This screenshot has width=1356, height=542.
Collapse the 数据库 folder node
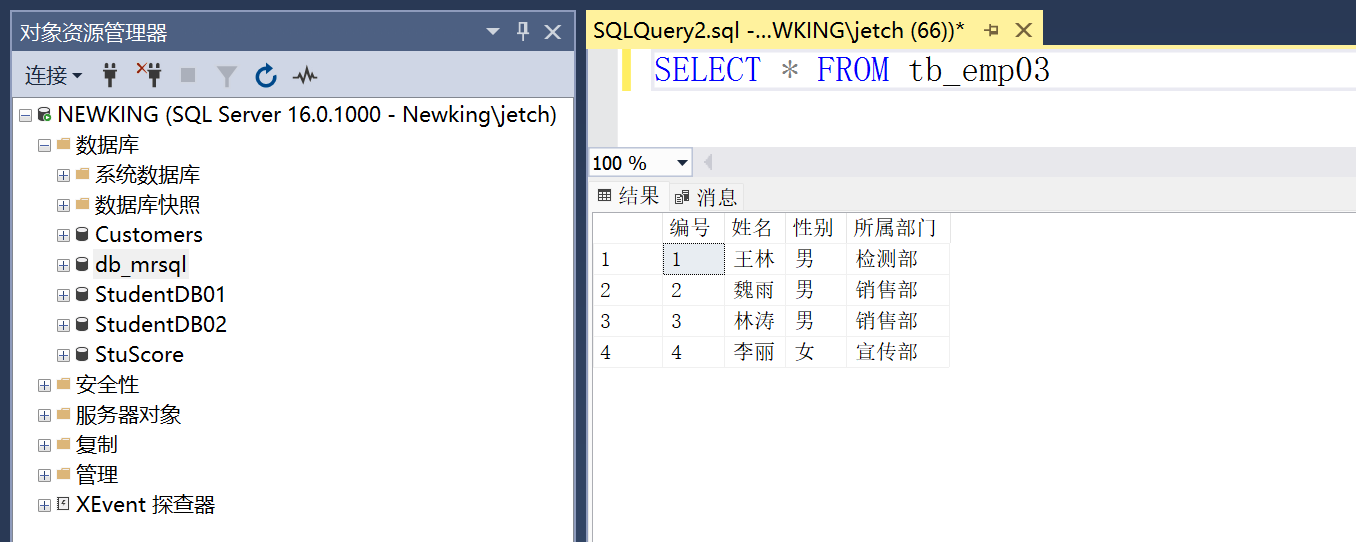(44, 145)
